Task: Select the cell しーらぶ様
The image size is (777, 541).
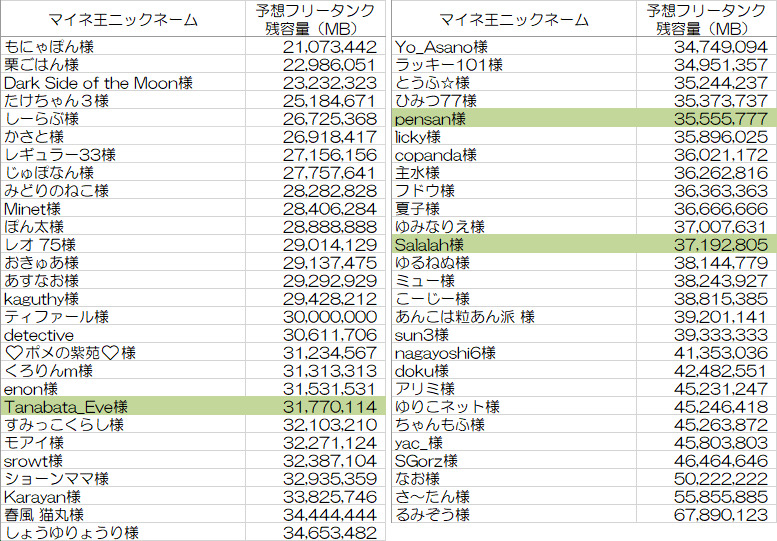Action: pyautogui.click(x=123, y=118)
